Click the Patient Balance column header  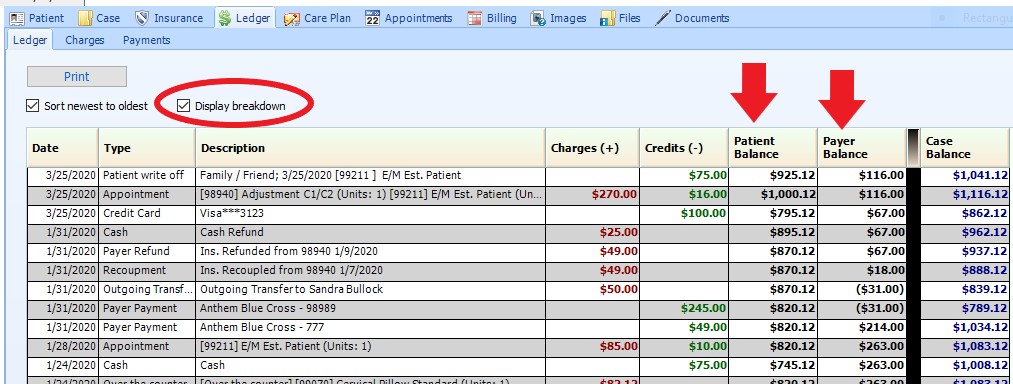click(x=773, y=148)
